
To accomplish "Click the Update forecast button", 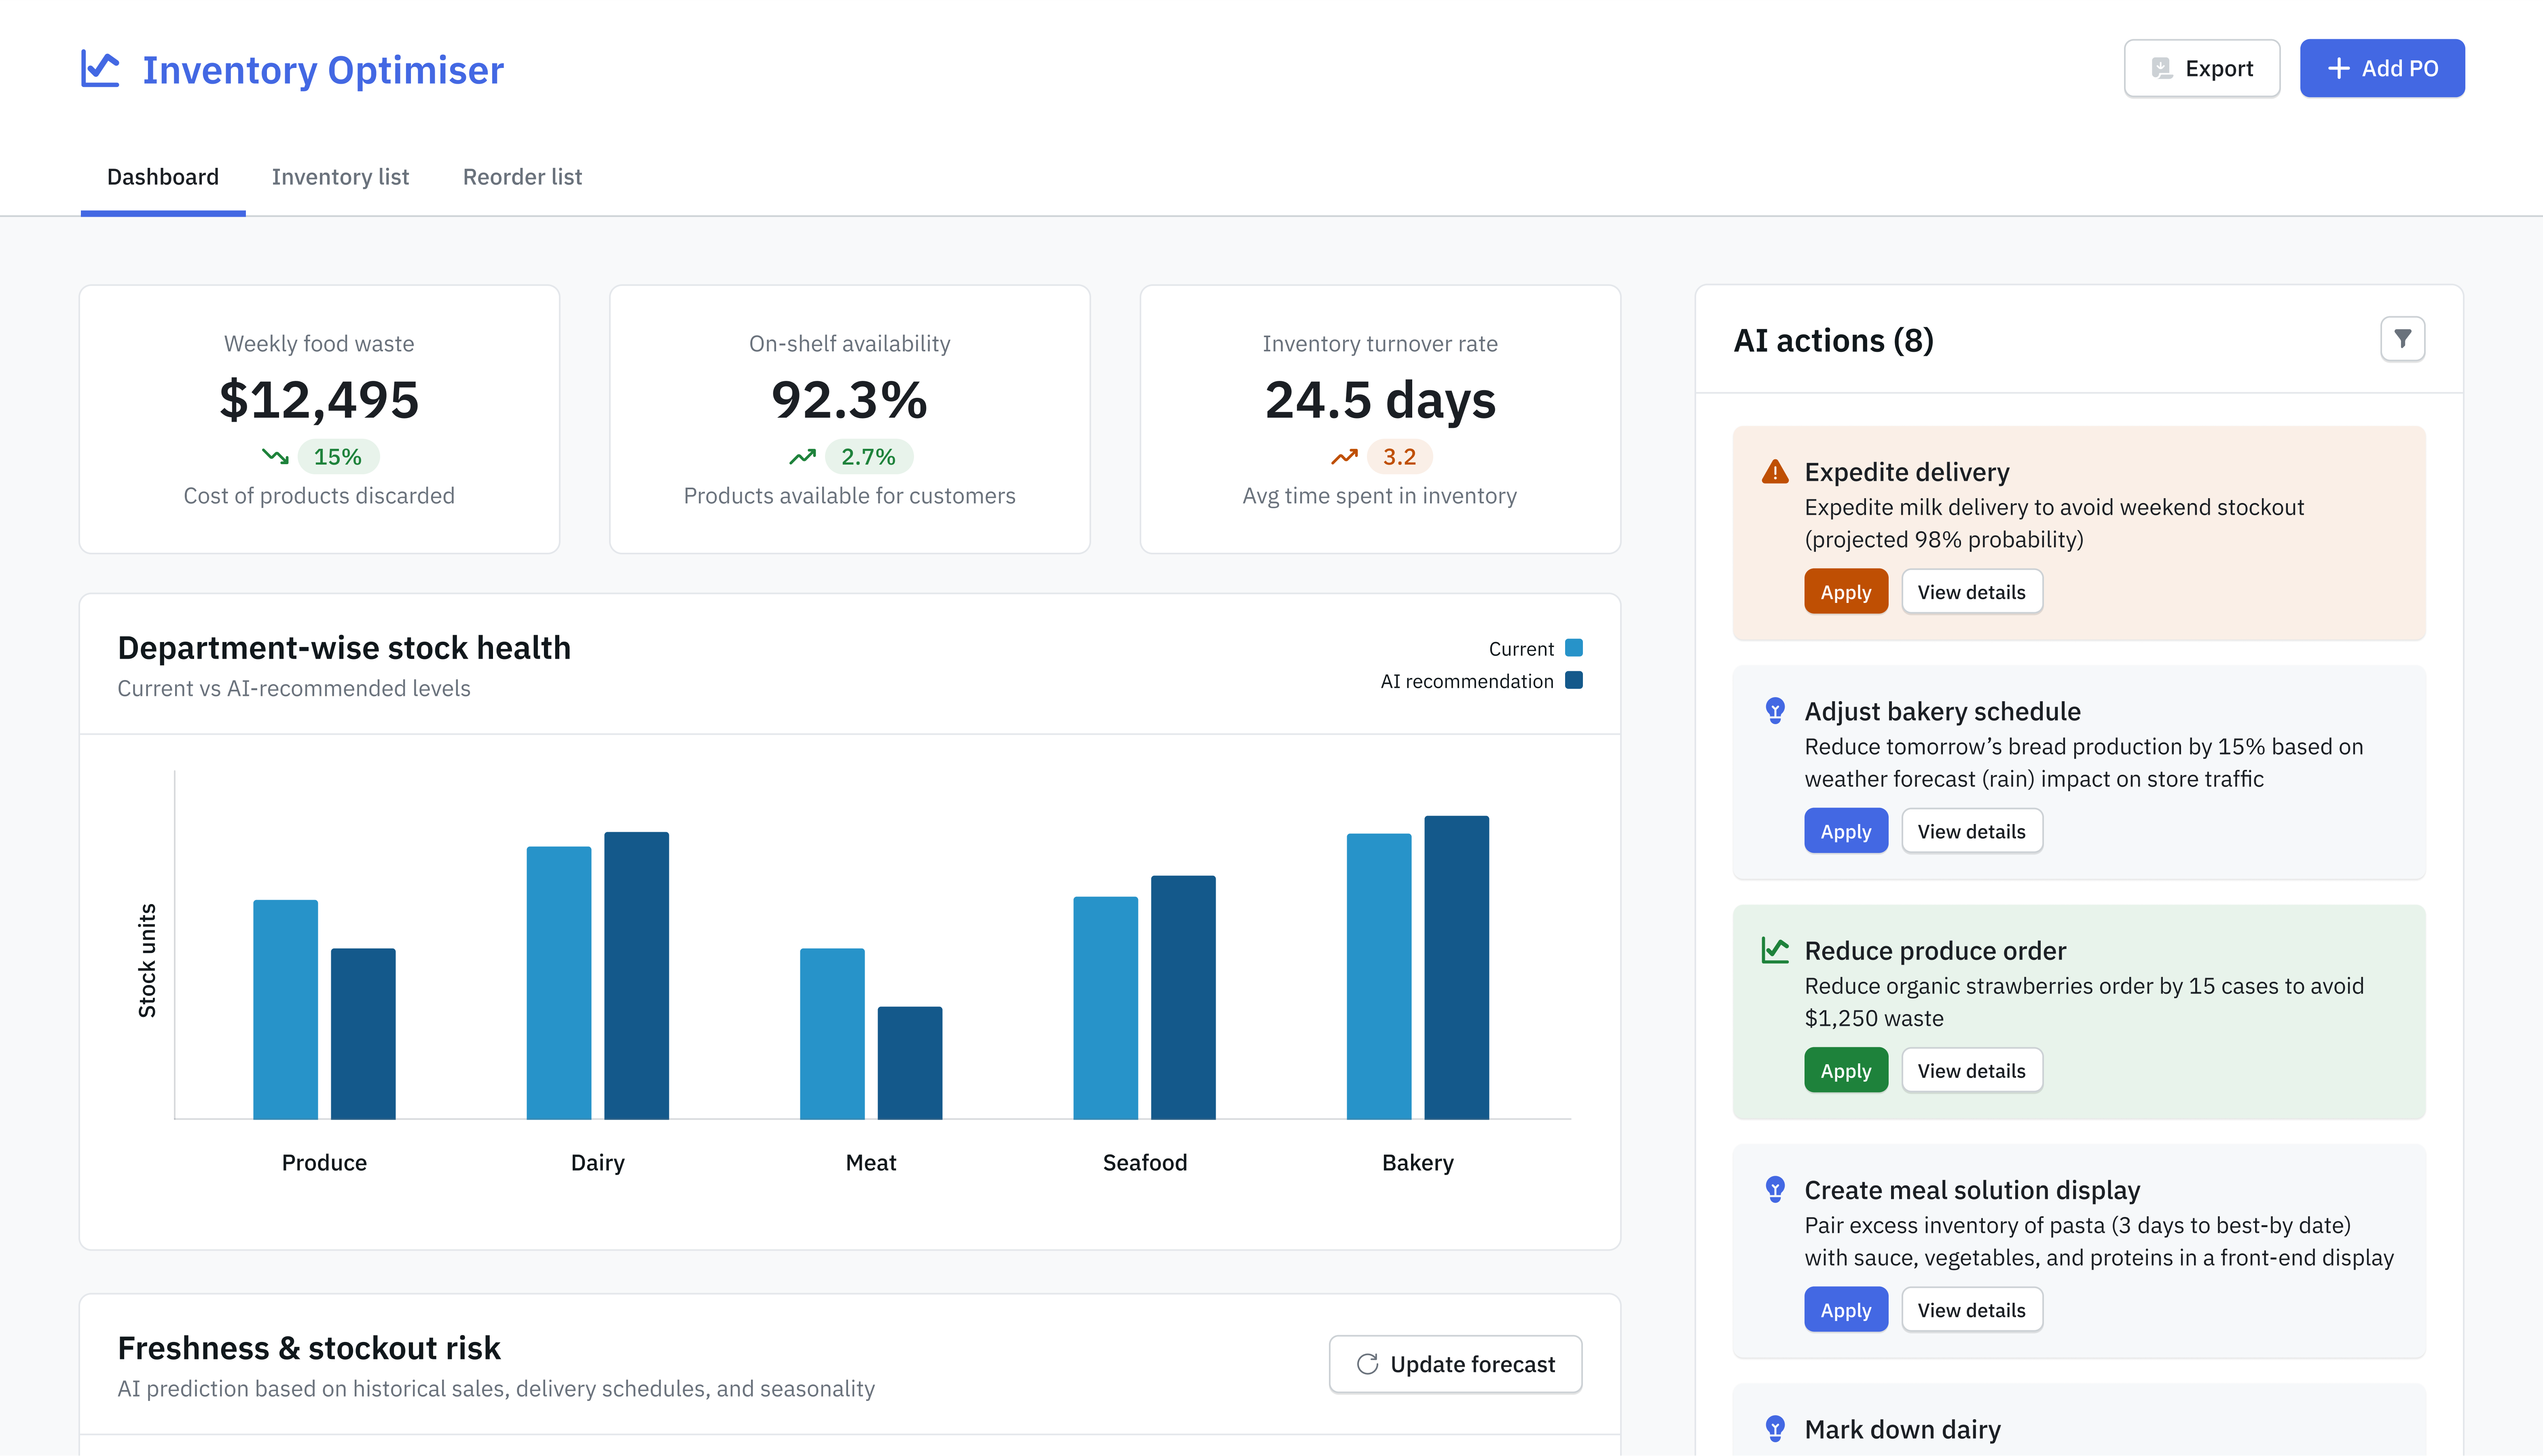I will click(x=1455, y=1364).
